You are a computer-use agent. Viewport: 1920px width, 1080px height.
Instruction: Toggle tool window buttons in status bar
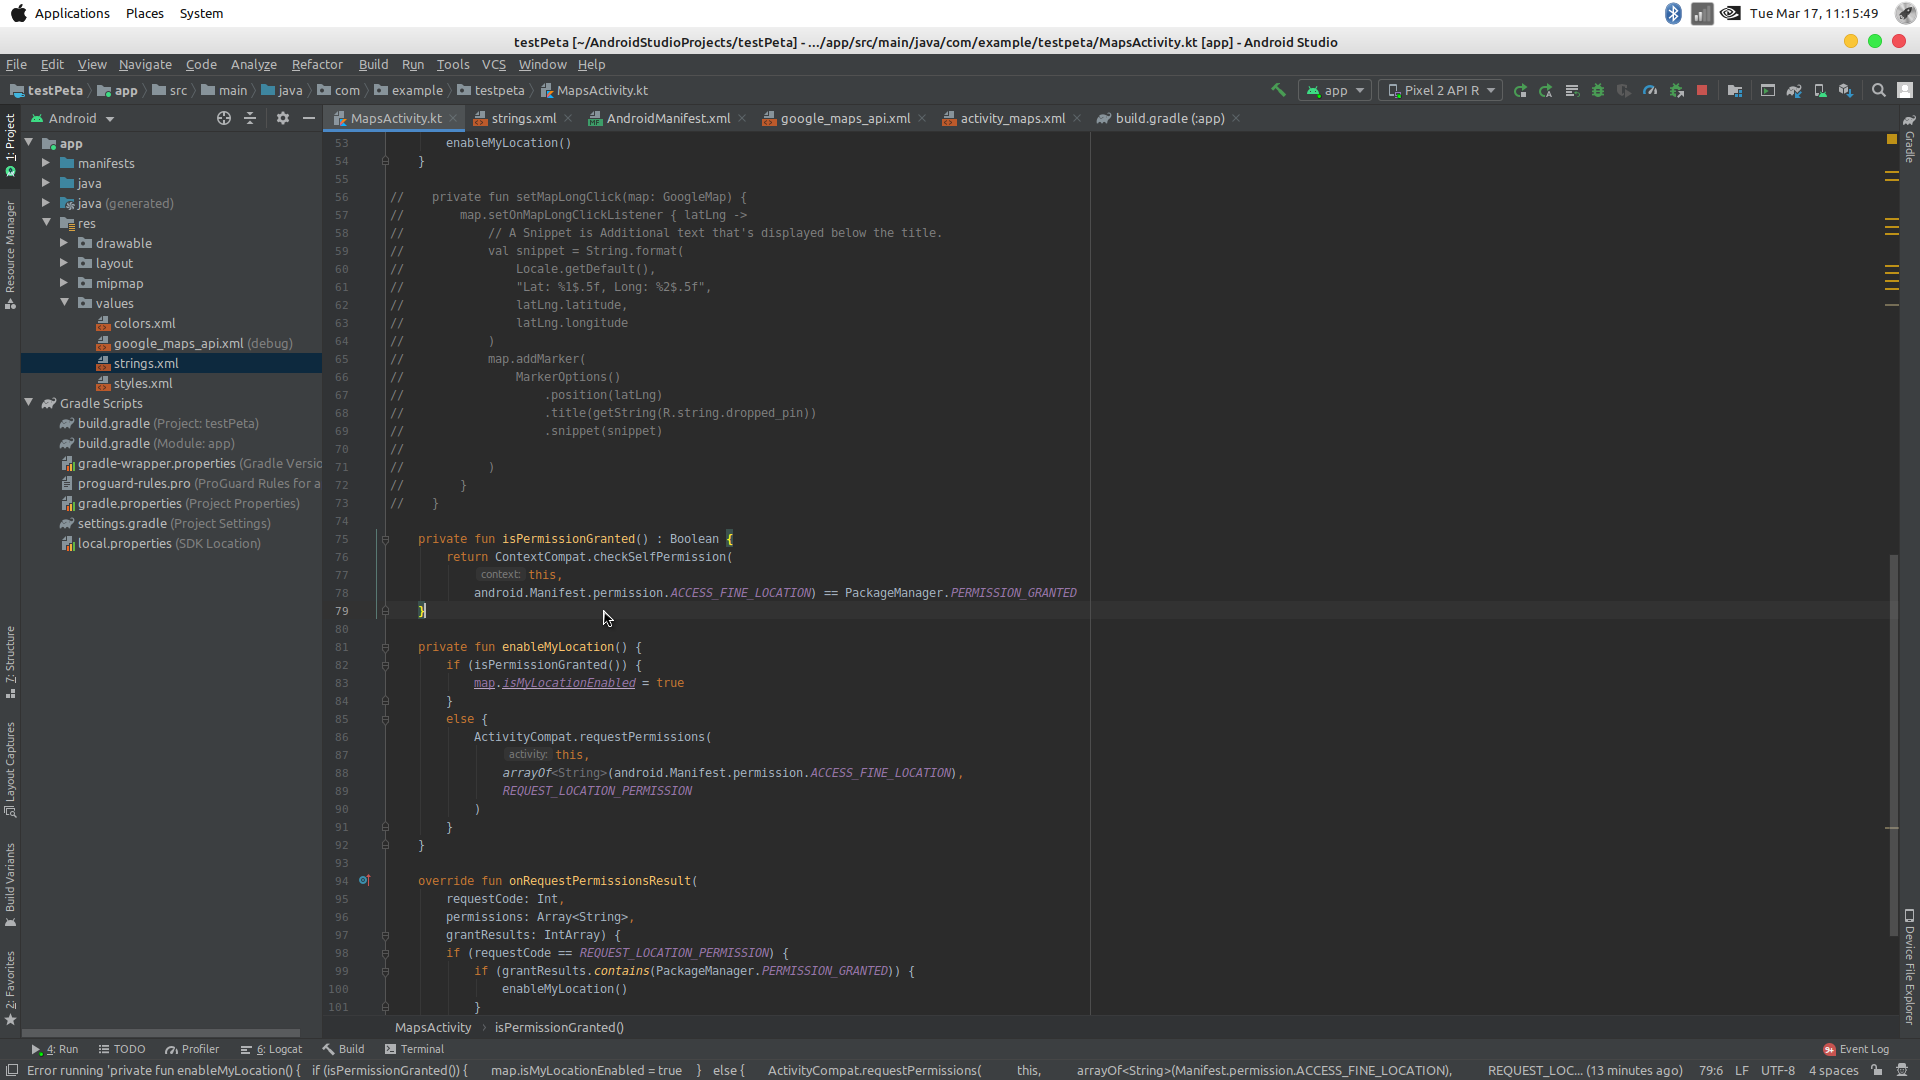click(12, 1070)
